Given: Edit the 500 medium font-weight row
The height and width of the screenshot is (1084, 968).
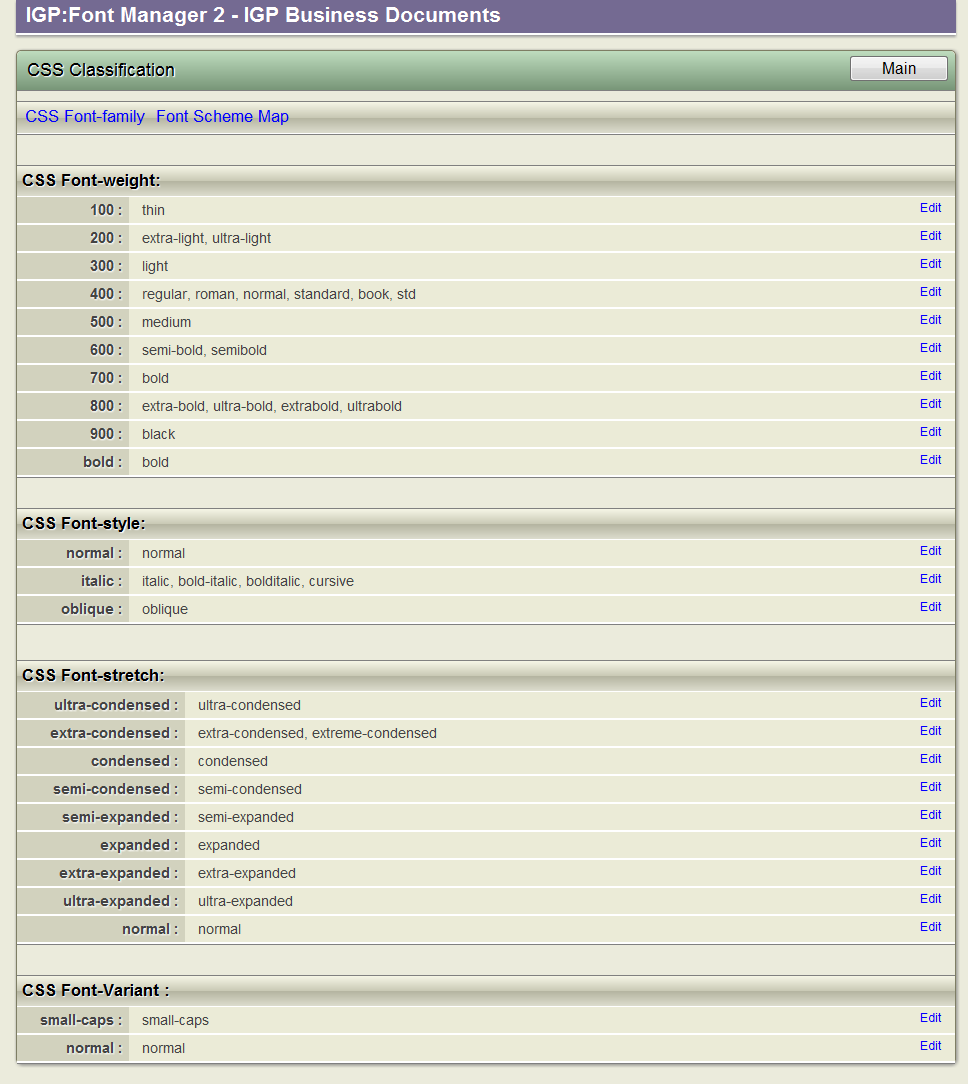Looking at the screenshot, I should (930, 320).
